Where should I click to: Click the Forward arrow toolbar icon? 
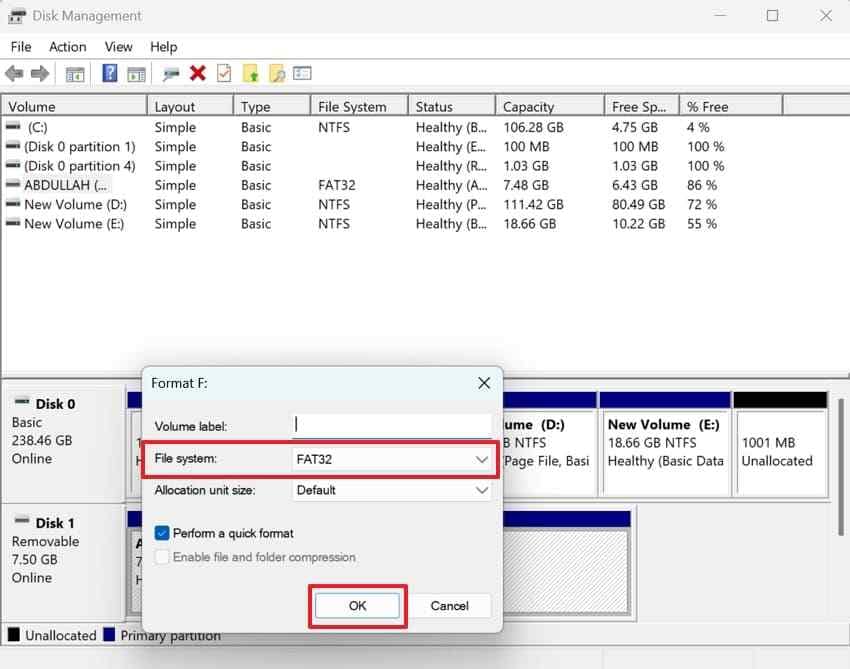click(40, 73)
